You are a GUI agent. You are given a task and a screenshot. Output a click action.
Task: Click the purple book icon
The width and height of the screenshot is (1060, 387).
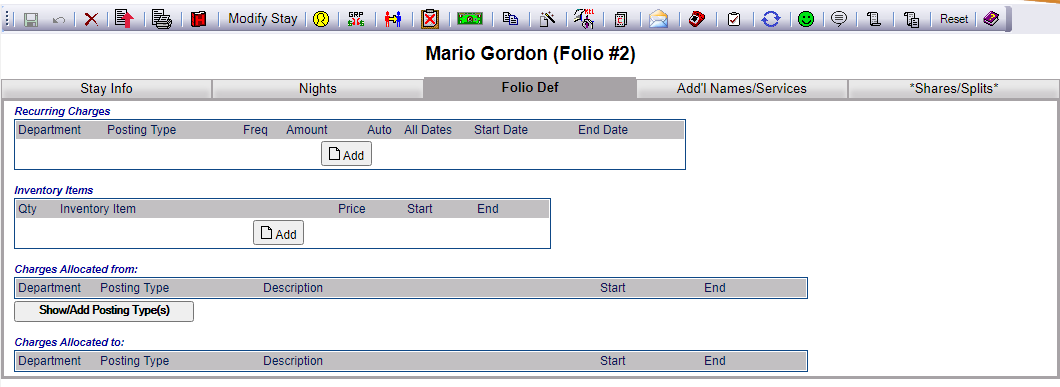(991, 19)
